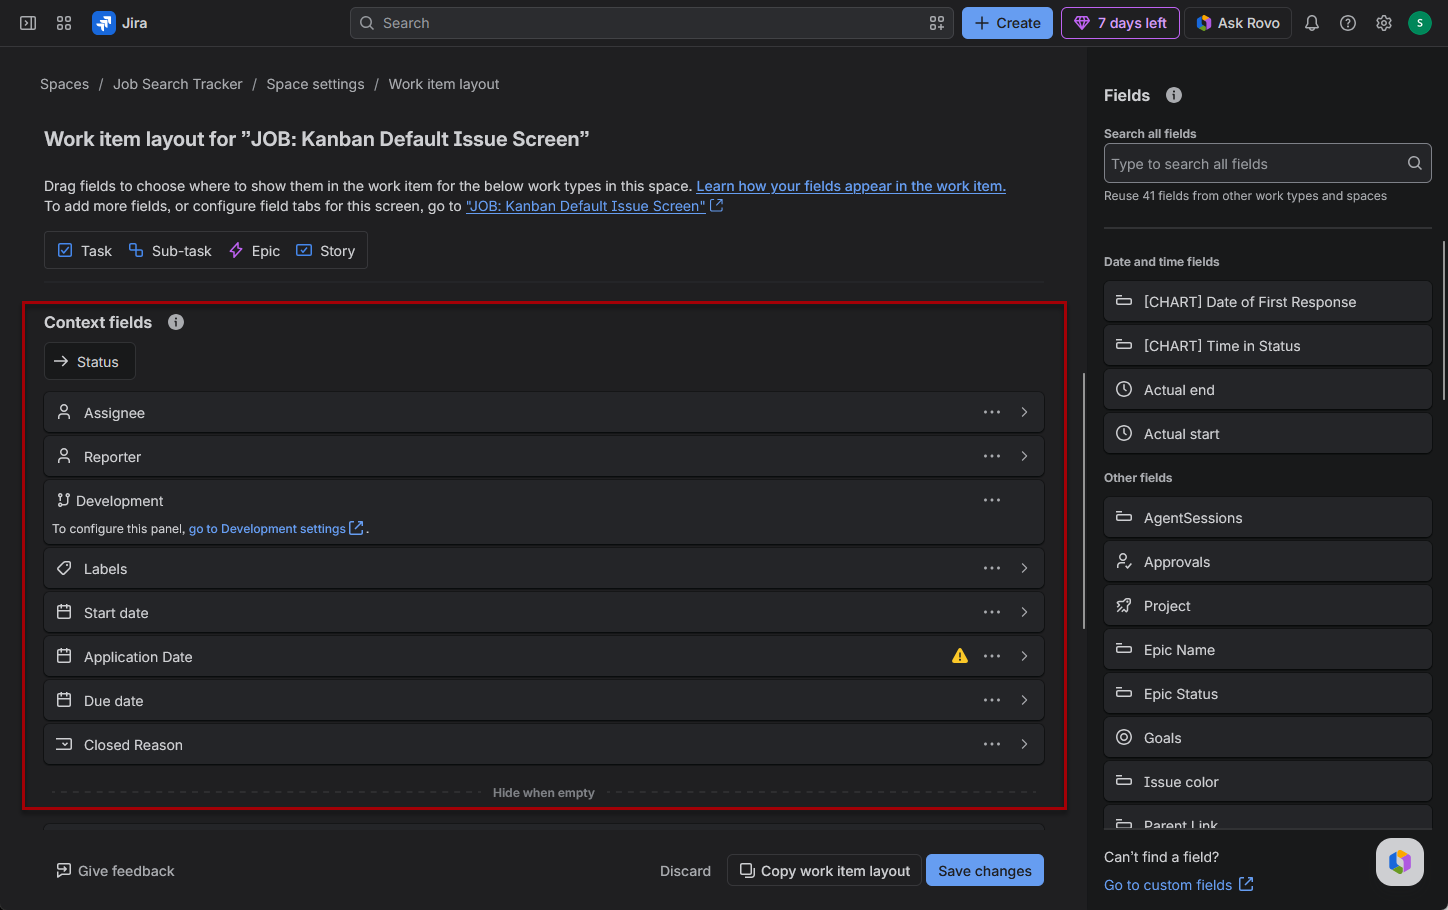1448x910 pixels.
Task: Select the Task work type
Action: pyautogui.click(x=85, y=250)
